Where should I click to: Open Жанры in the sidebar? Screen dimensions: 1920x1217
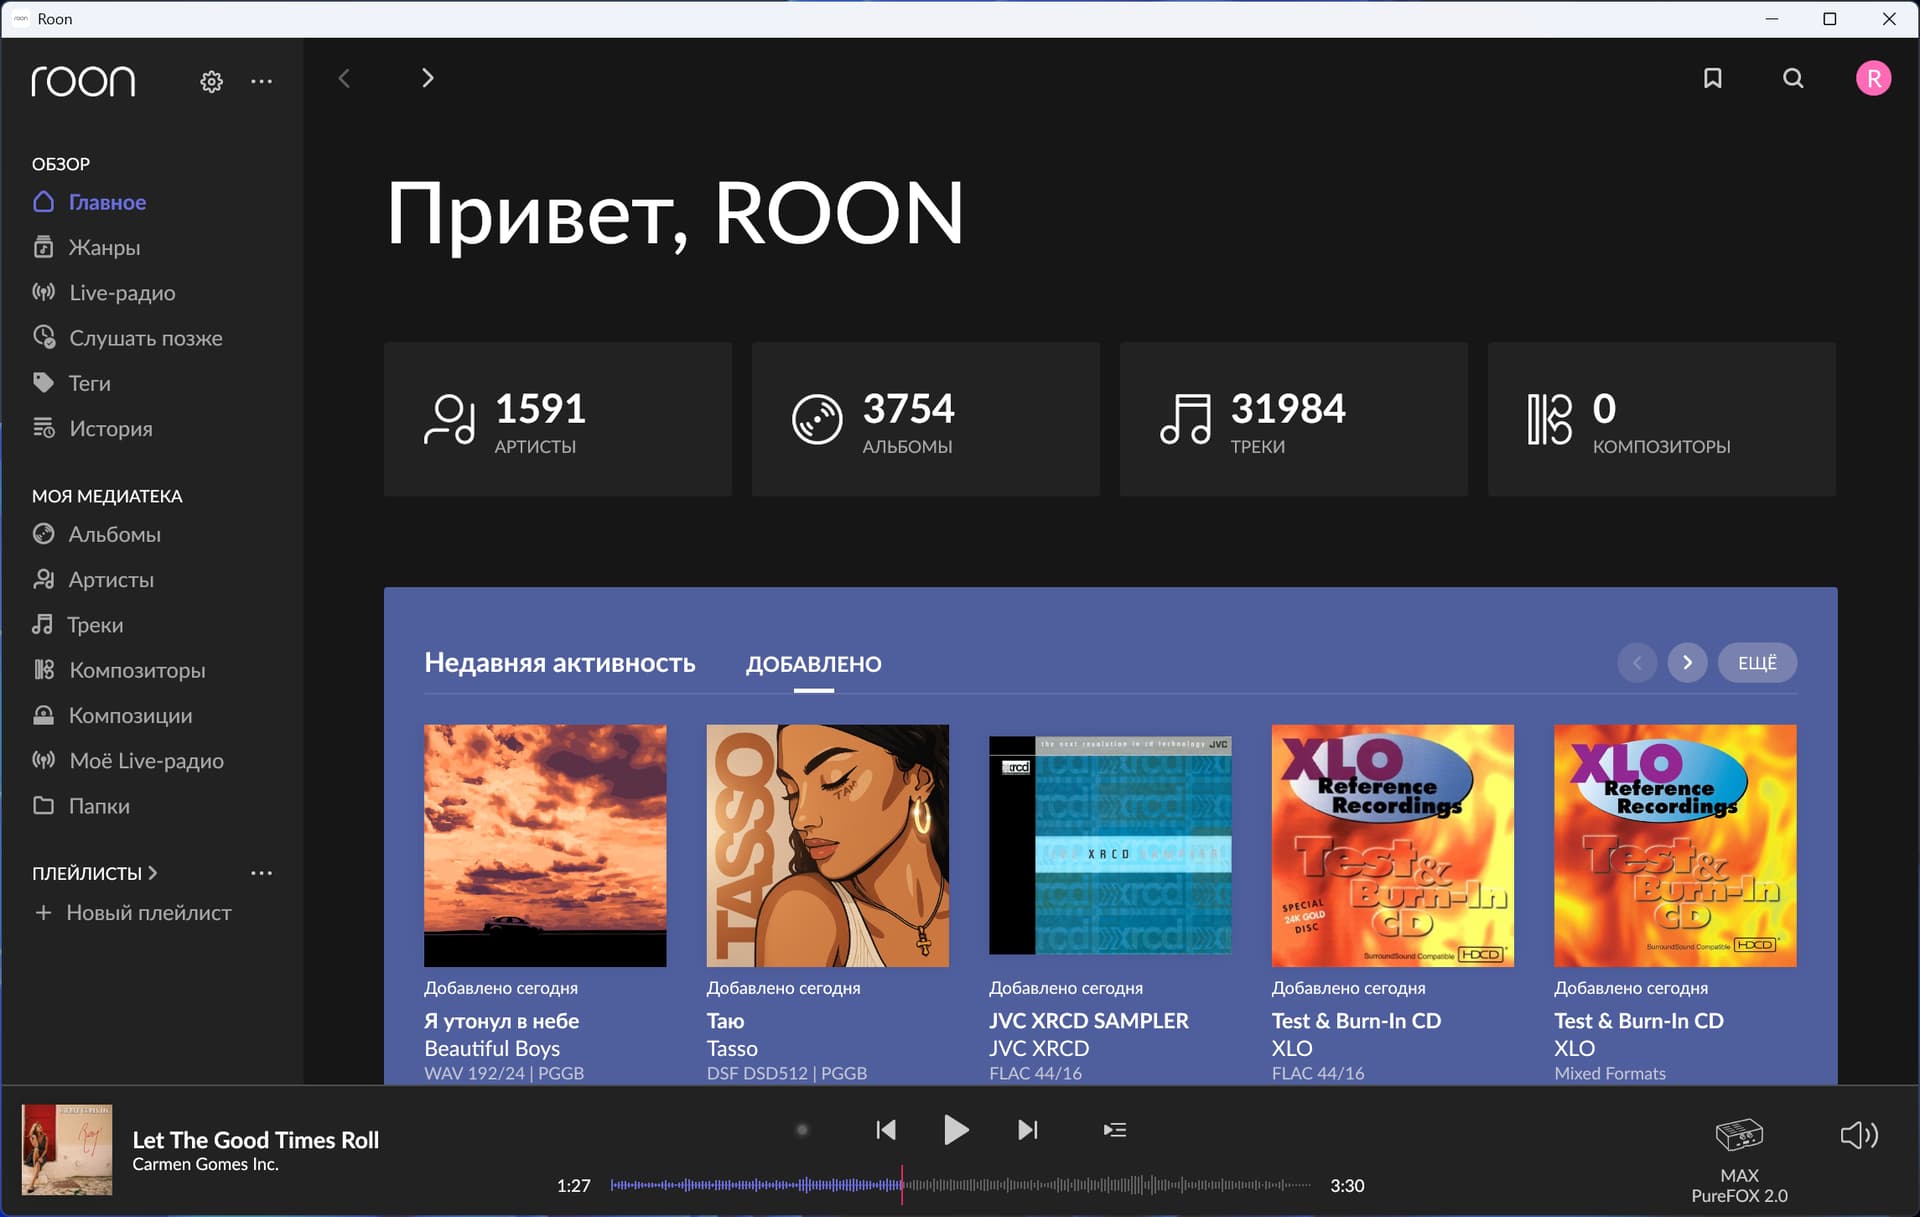(x=104, y=247)
